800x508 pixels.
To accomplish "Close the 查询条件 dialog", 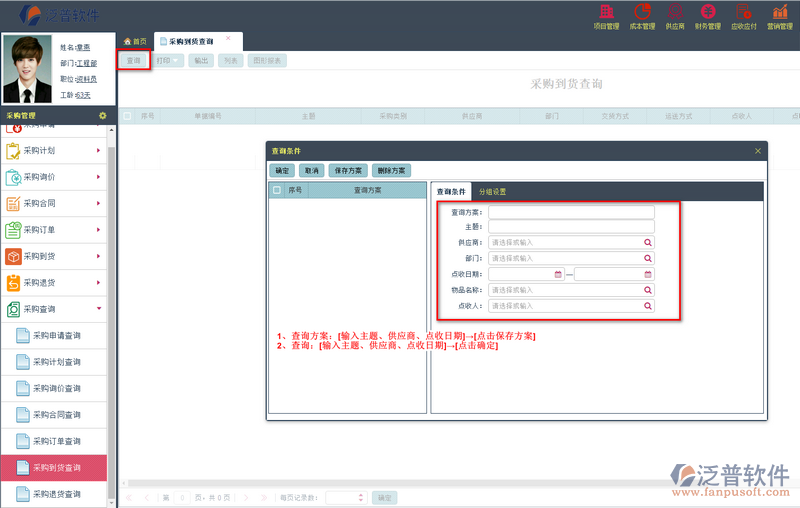I will click(758, 151).
